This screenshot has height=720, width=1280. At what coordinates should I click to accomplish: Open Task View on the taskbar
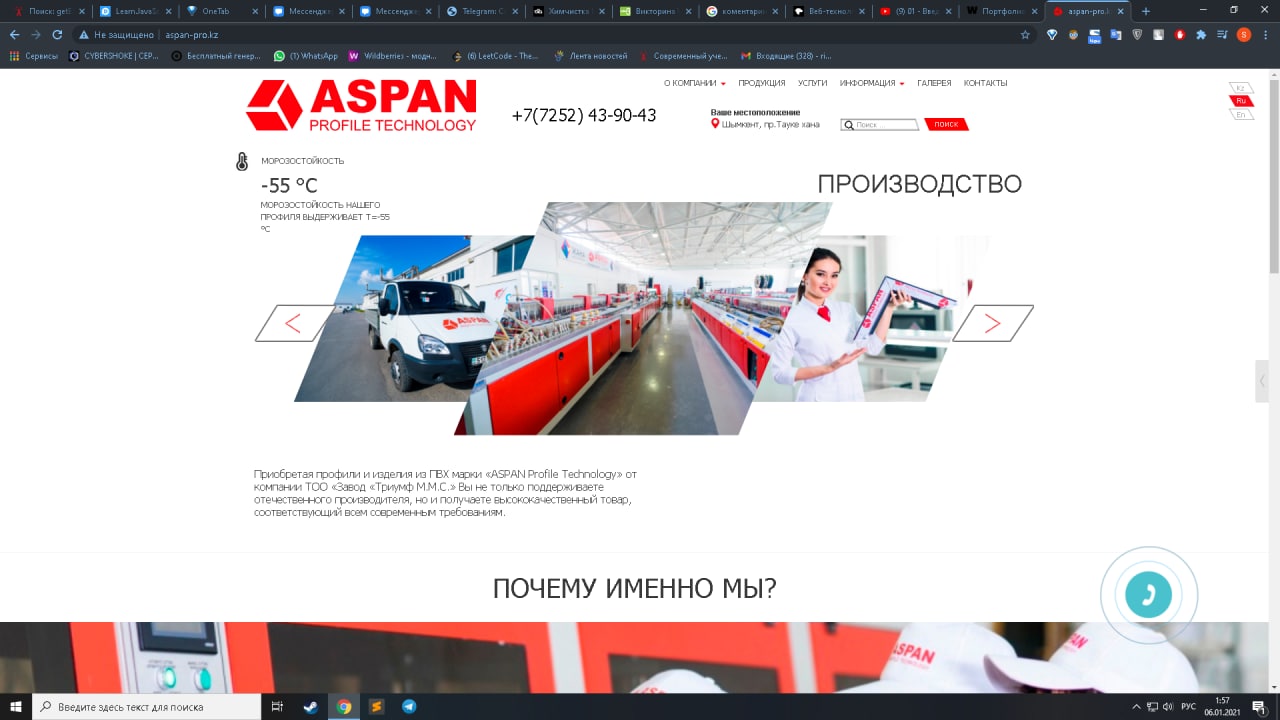coord(277,706)
